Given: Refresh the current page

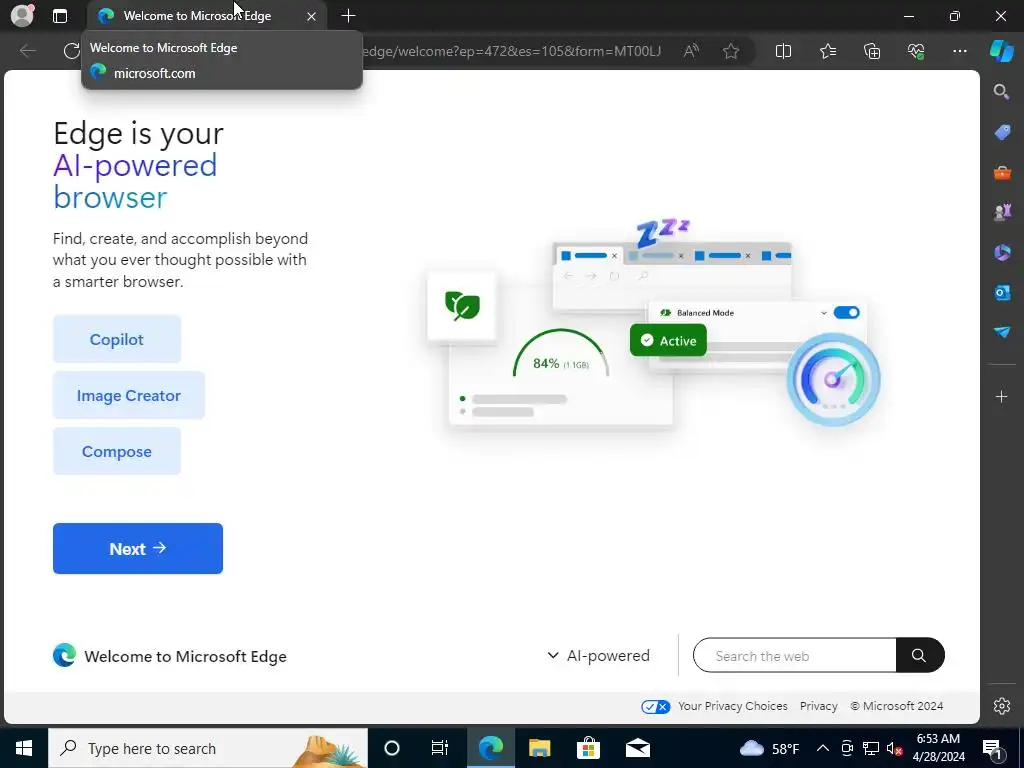Looking at the screenshot, I should click(x=71, y=51).
